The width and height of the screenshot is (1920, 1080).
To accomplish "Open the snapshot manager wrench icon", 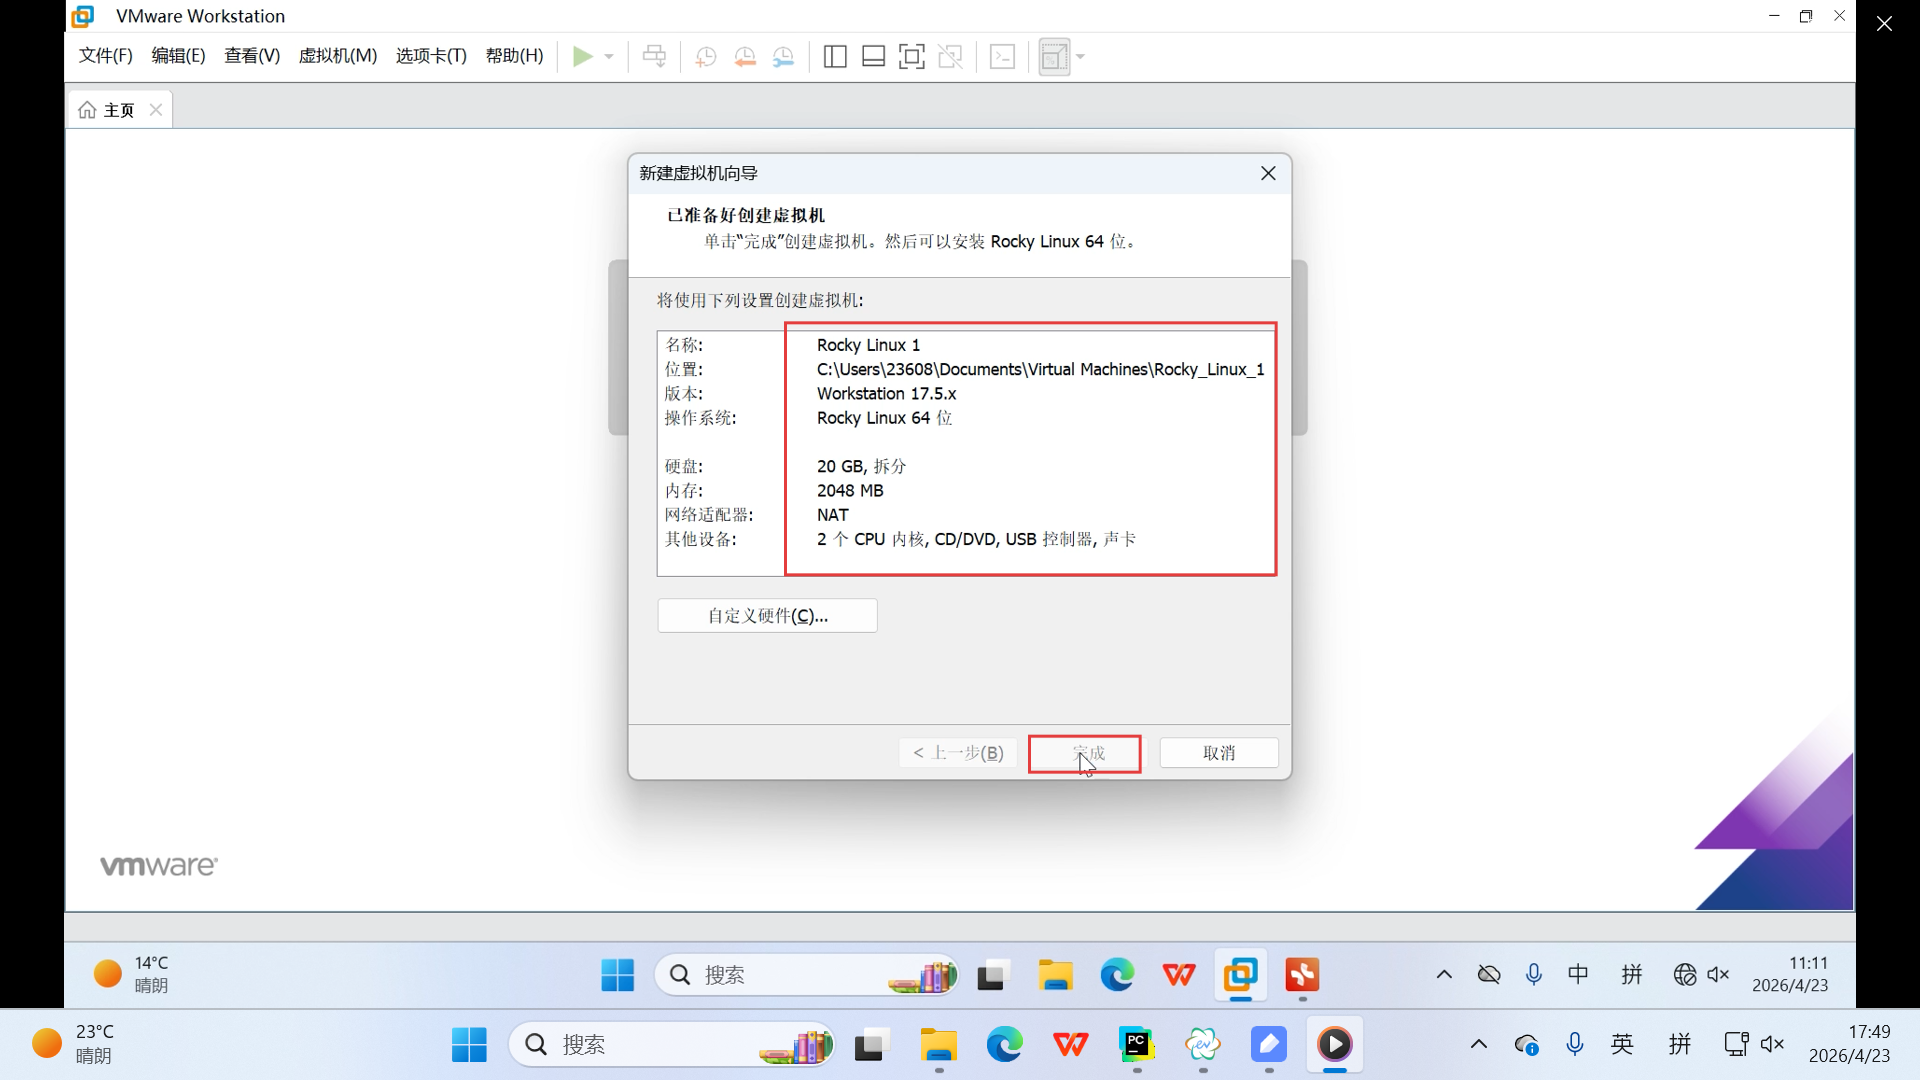I will coord(784,57).
